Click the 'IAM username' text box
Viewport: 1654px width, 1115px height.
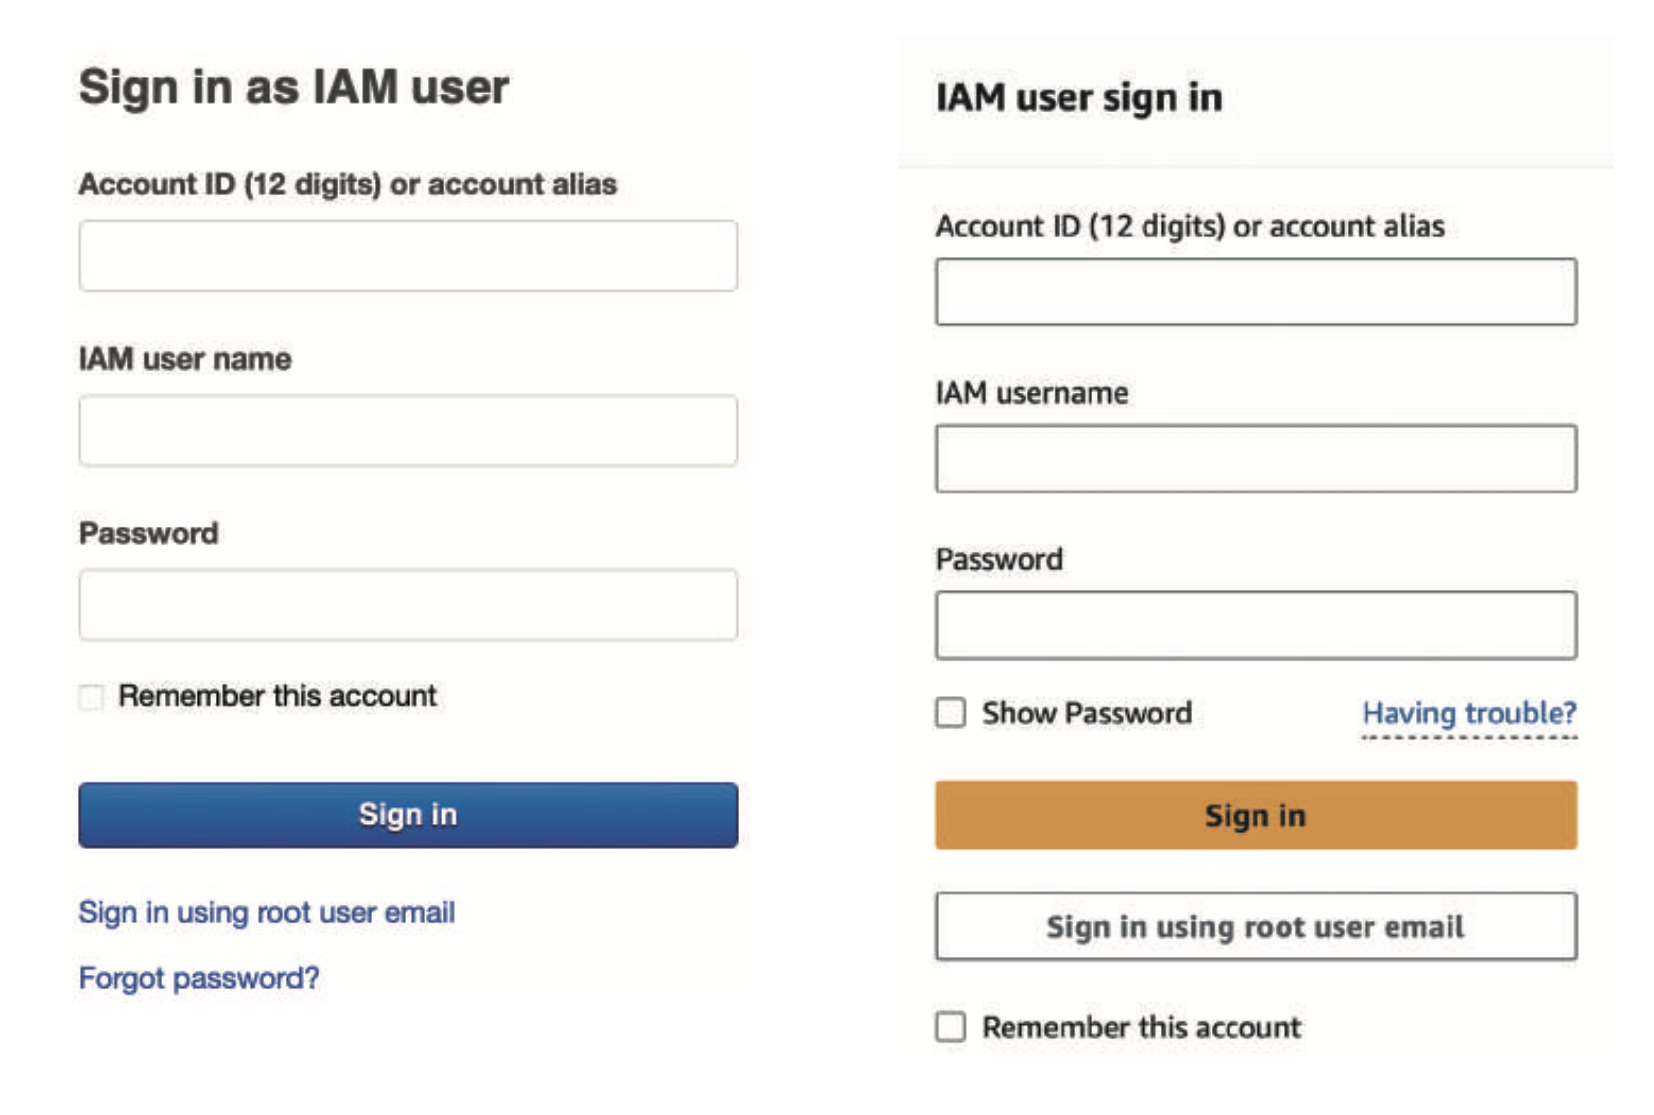click(1255, 459)
